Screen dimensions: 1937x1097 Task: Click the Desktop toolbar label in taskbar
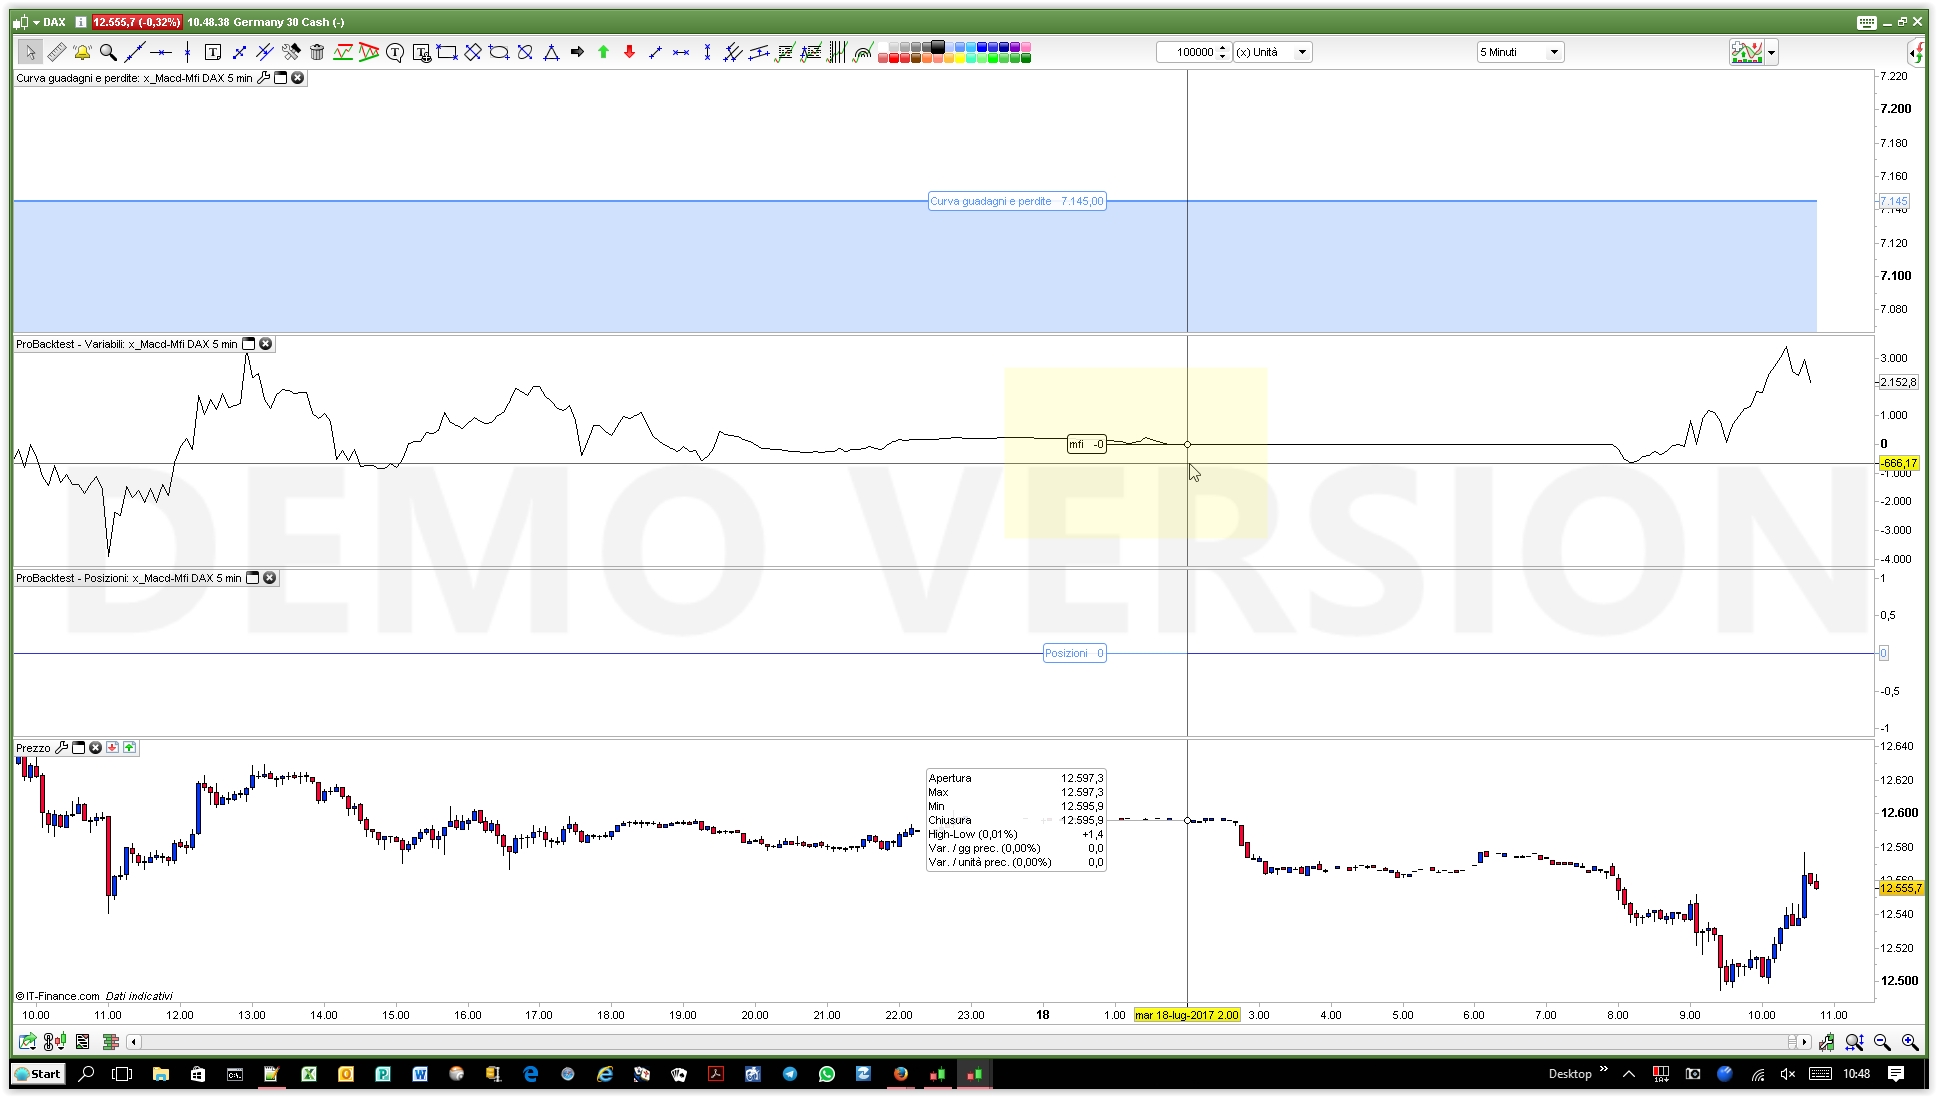tap(1569, 1074)
